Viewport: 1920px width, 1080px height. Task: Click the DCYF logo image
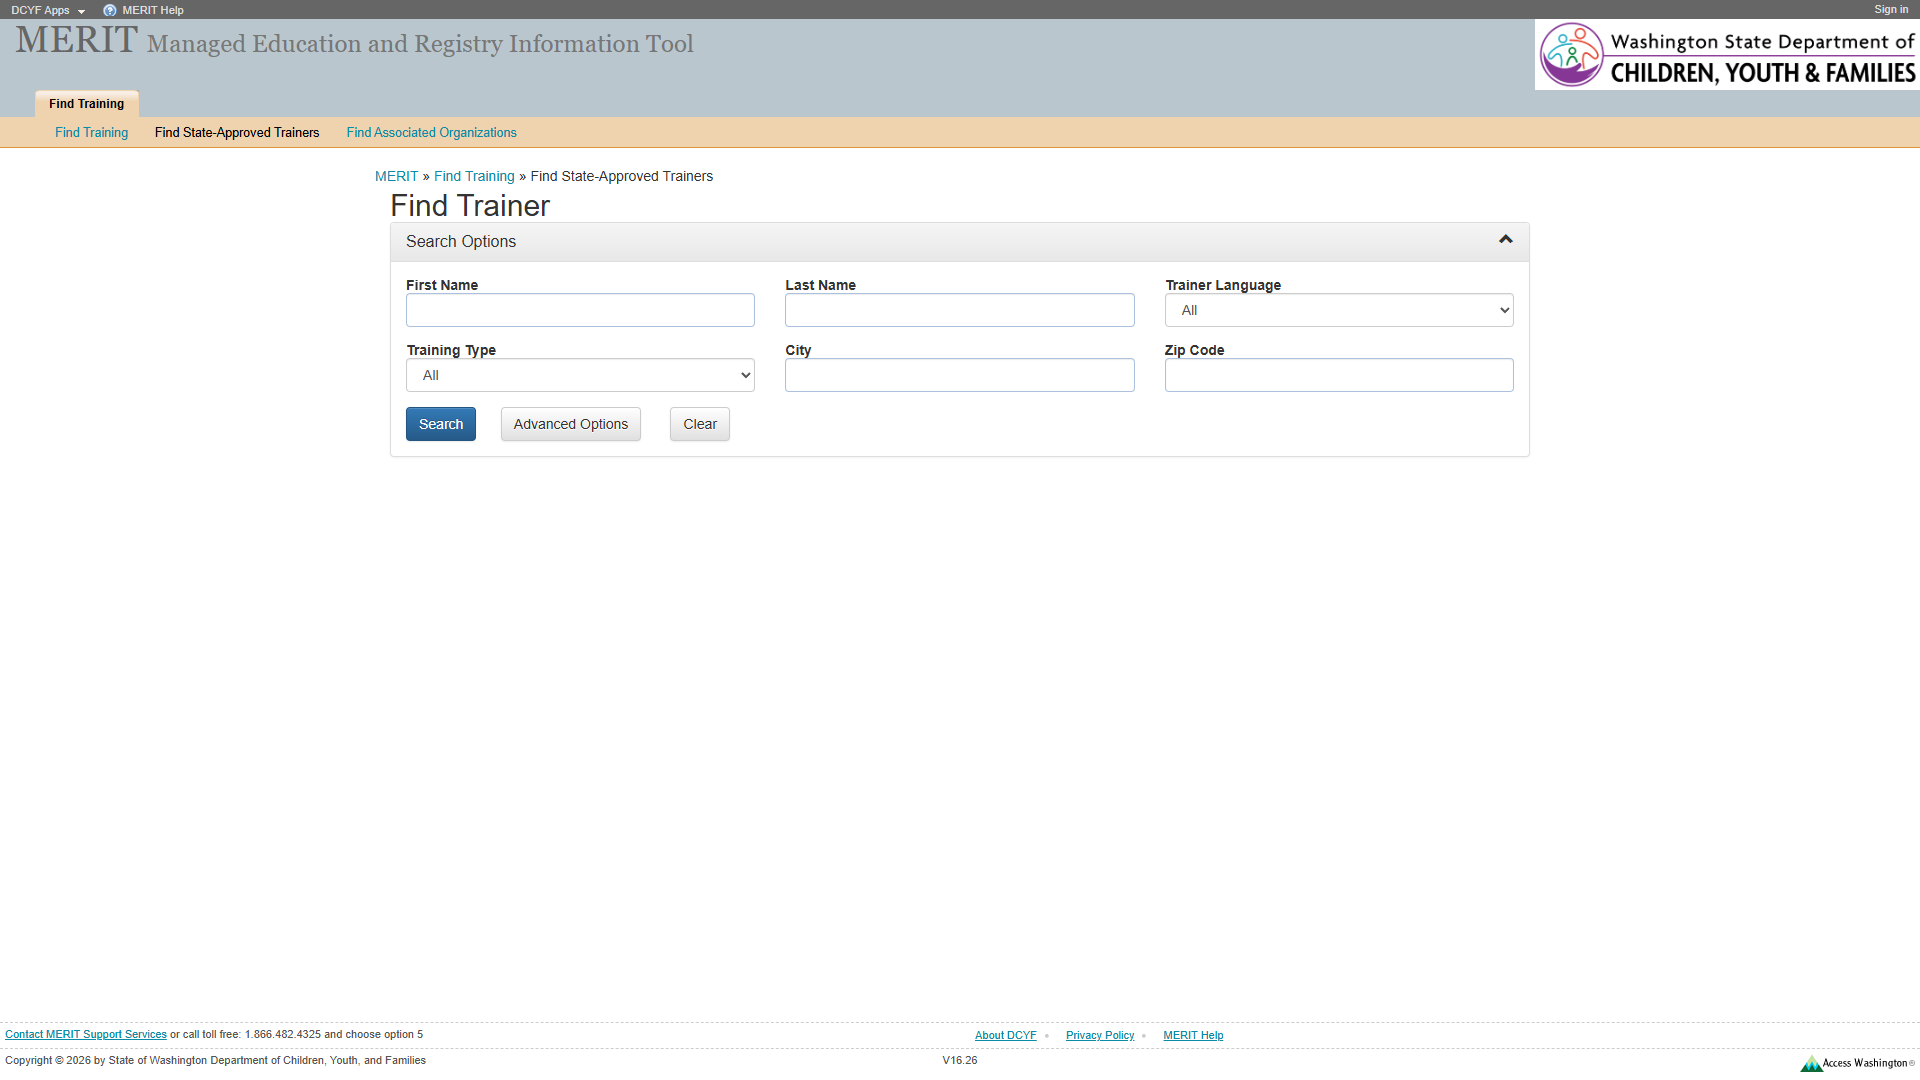tap(1727, 54)
